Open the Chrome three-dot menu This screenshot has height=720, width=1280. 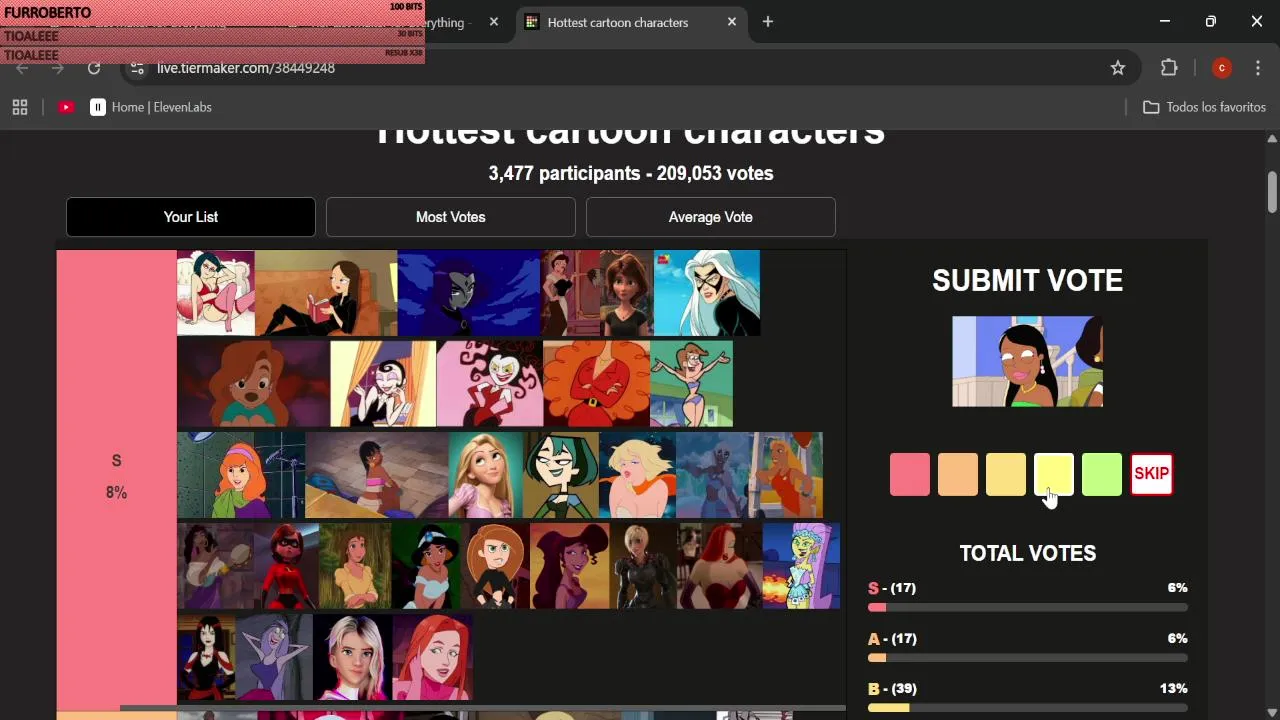(x=1258, y=68)
